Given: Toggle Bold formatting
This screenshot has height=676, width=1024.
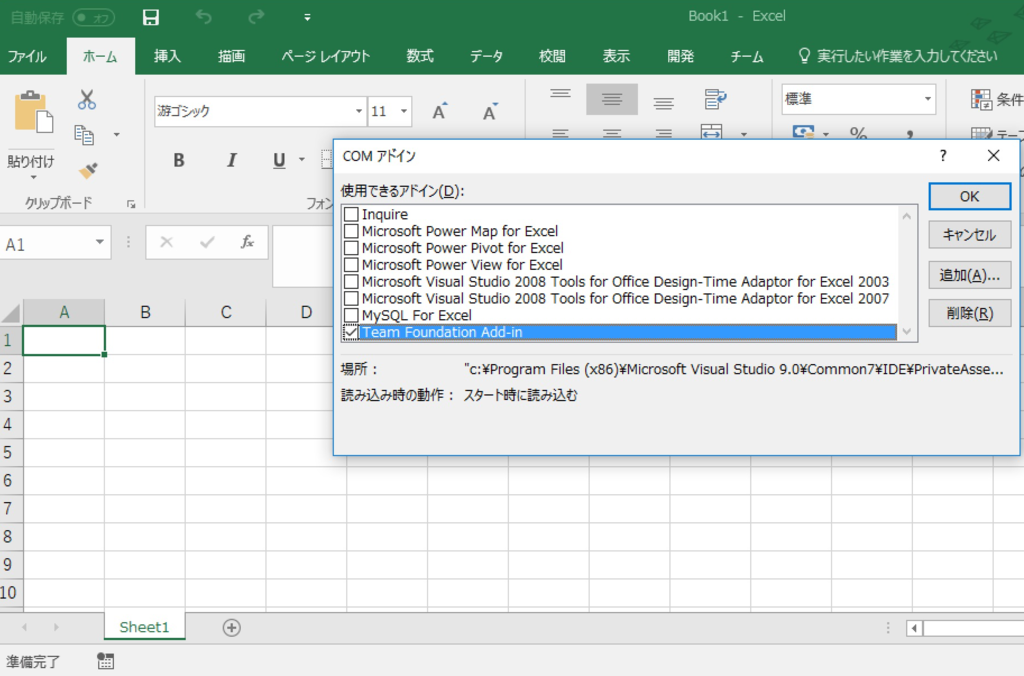Looking at the screenshot, I should (x=178, y=160).
